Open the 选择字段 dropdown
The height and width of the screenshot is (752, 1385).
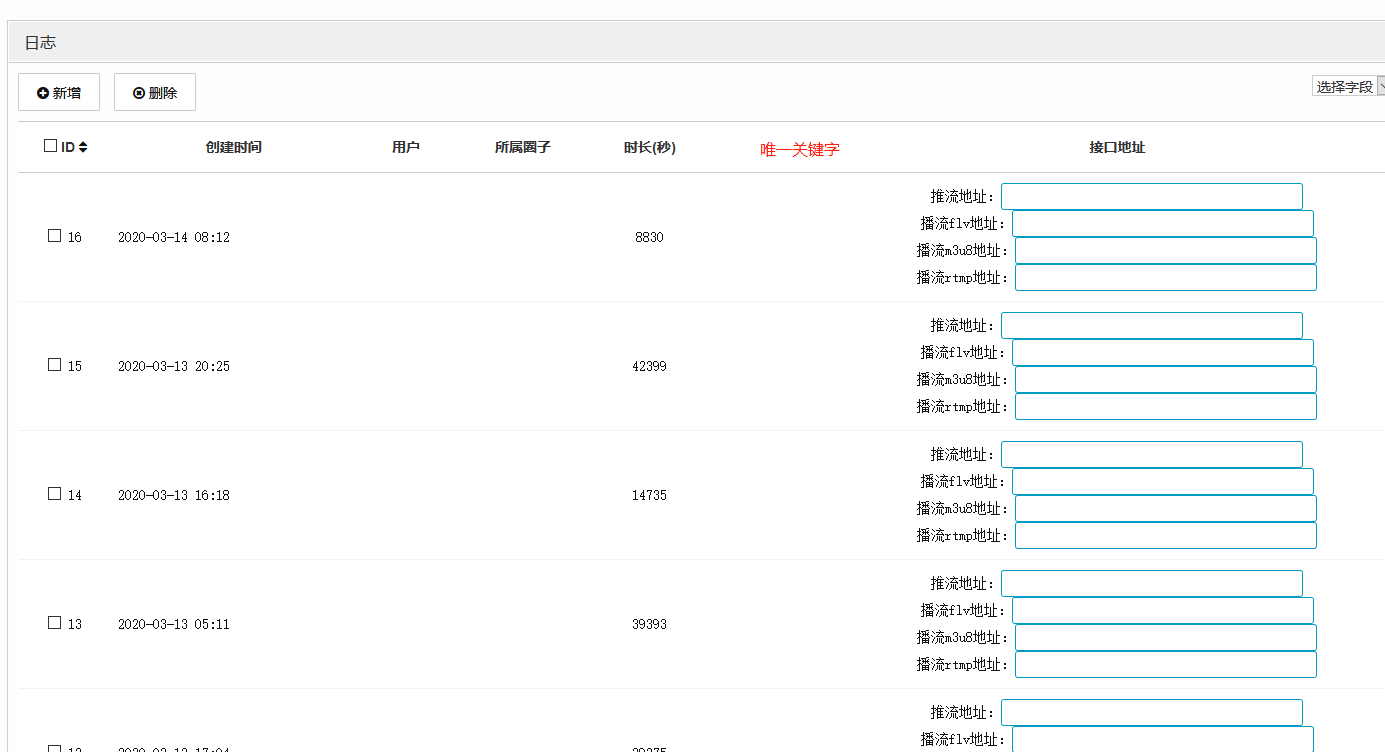(1348, 87)
